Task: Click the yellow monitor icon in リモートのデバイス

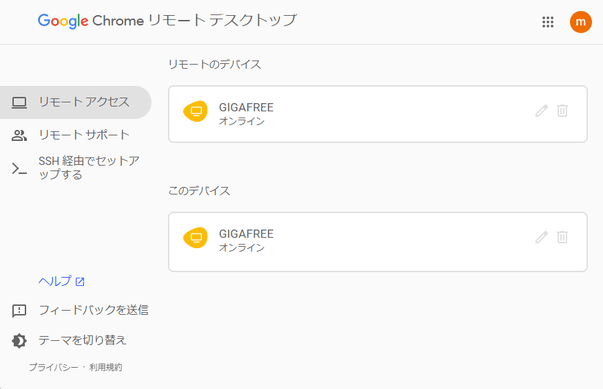Action: click(196, 111)
